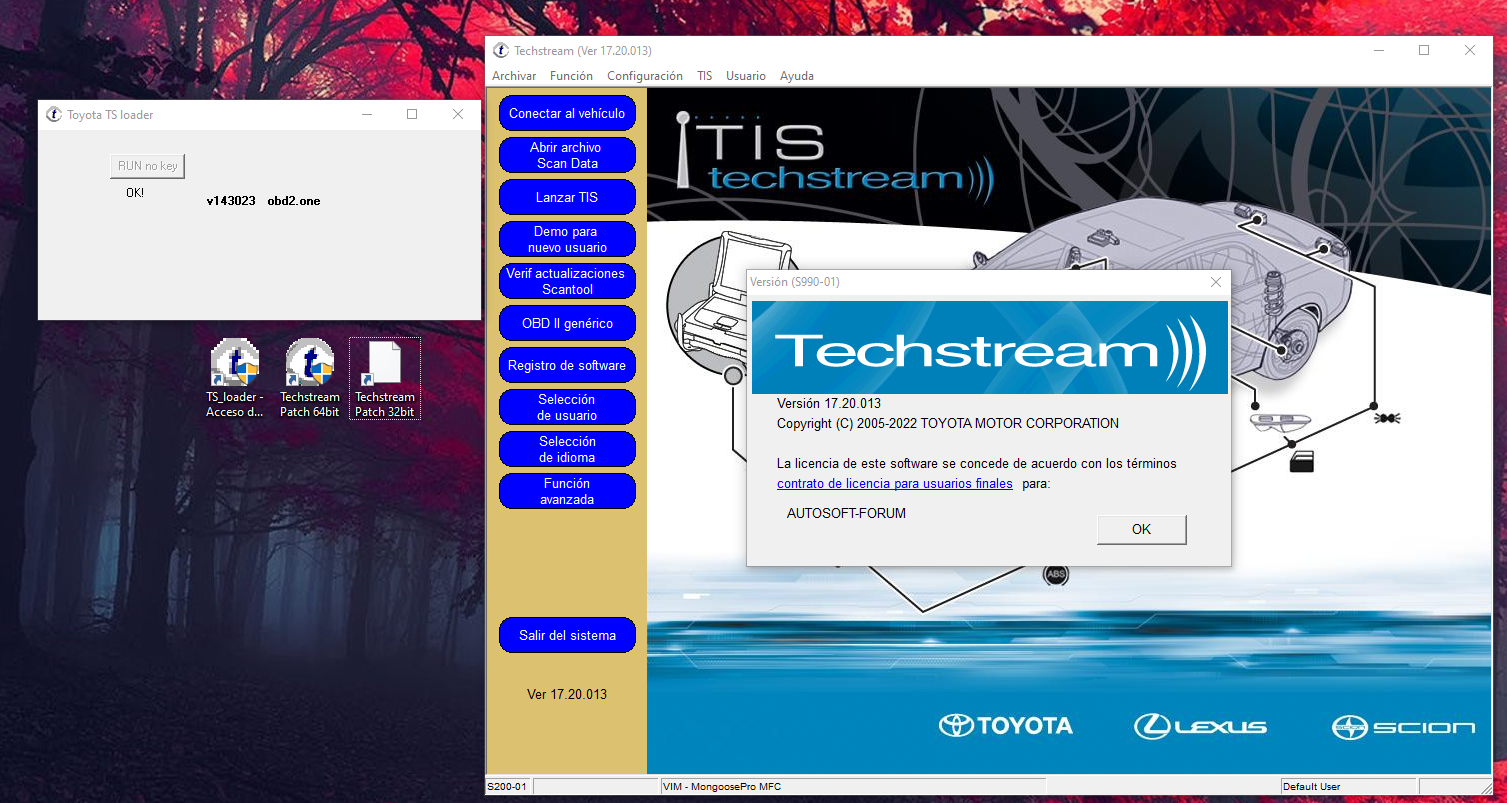1507x803 pixels.
Task: Confirm the version dialog with OK
Action: (1141, 529)
